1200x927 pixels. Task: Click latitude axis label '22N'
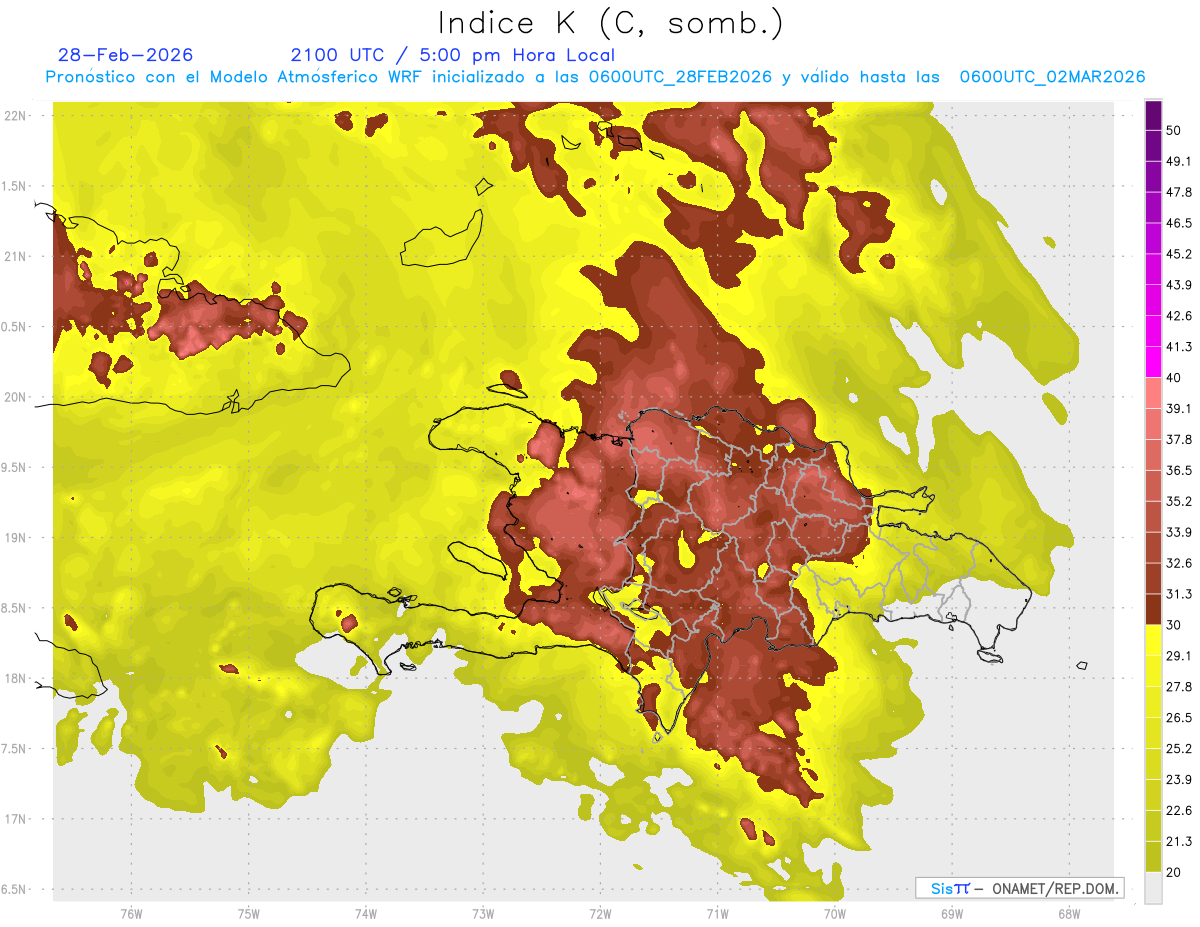point(17,116)
